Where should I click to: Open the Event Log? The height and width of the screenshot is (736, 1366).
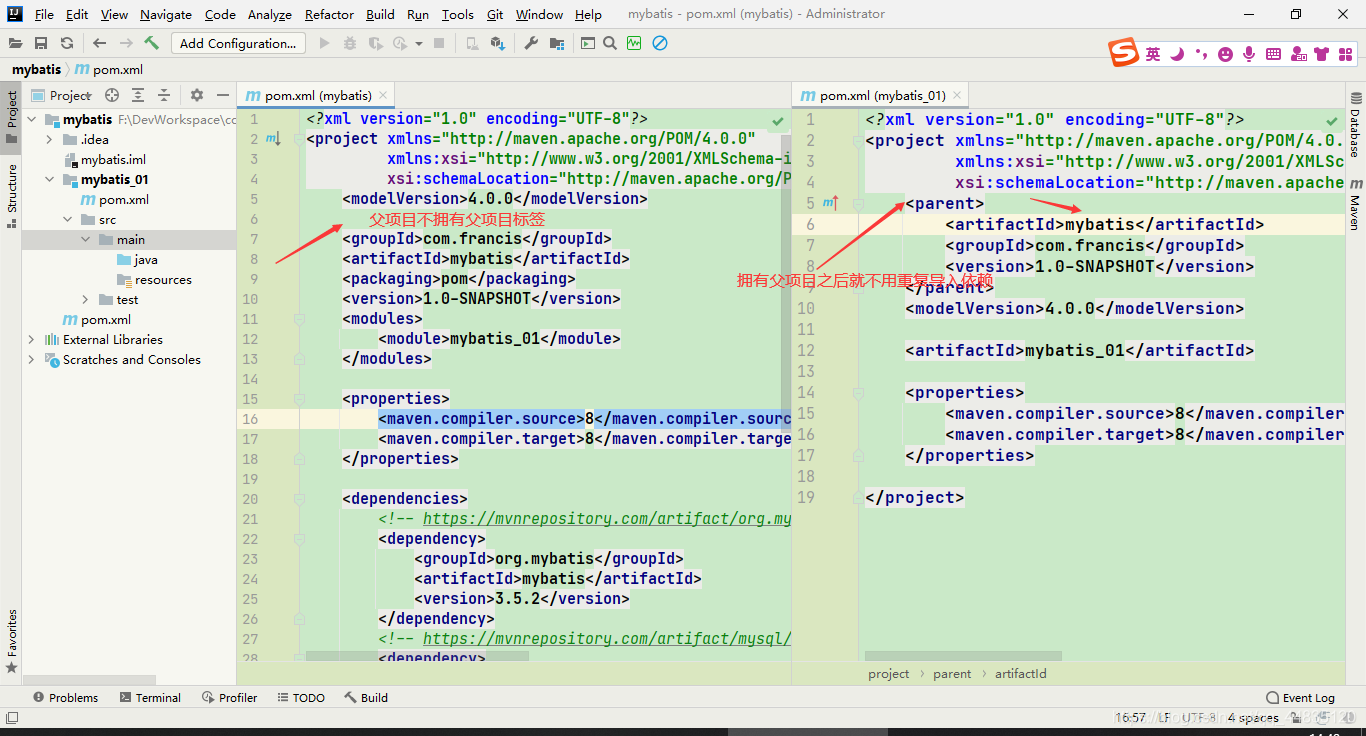pos(1300,697)
